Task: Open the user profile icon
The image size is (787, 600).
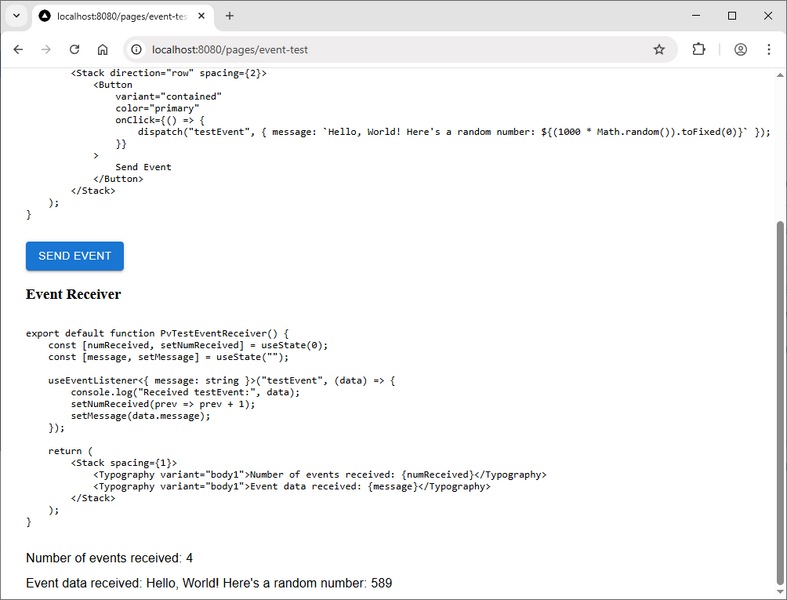Action: coord(741,49)
